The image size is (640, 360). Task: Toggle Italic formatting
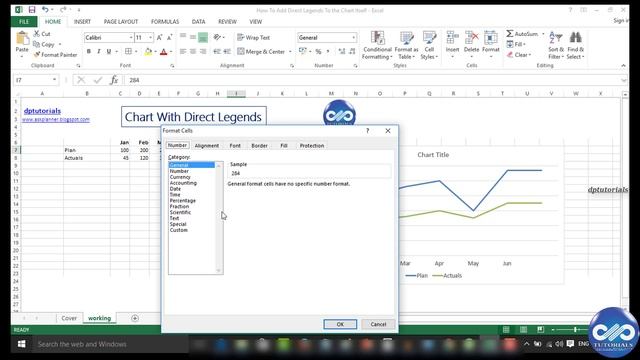tap(98, 51)
